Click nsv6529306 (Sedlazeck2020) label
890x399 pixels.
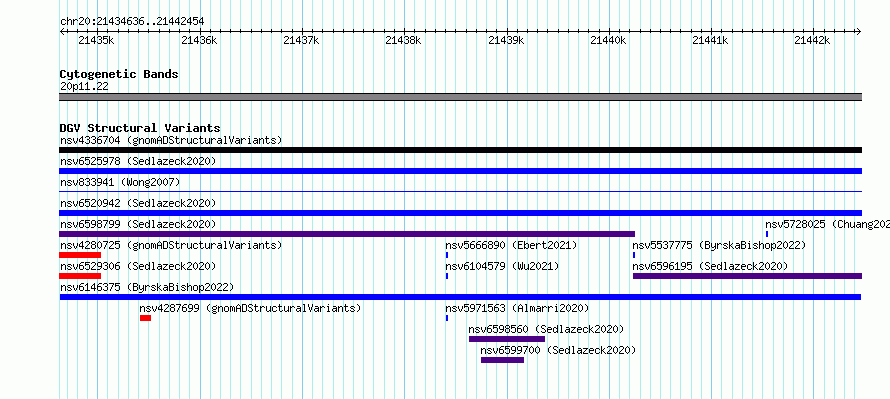(138, 266)
